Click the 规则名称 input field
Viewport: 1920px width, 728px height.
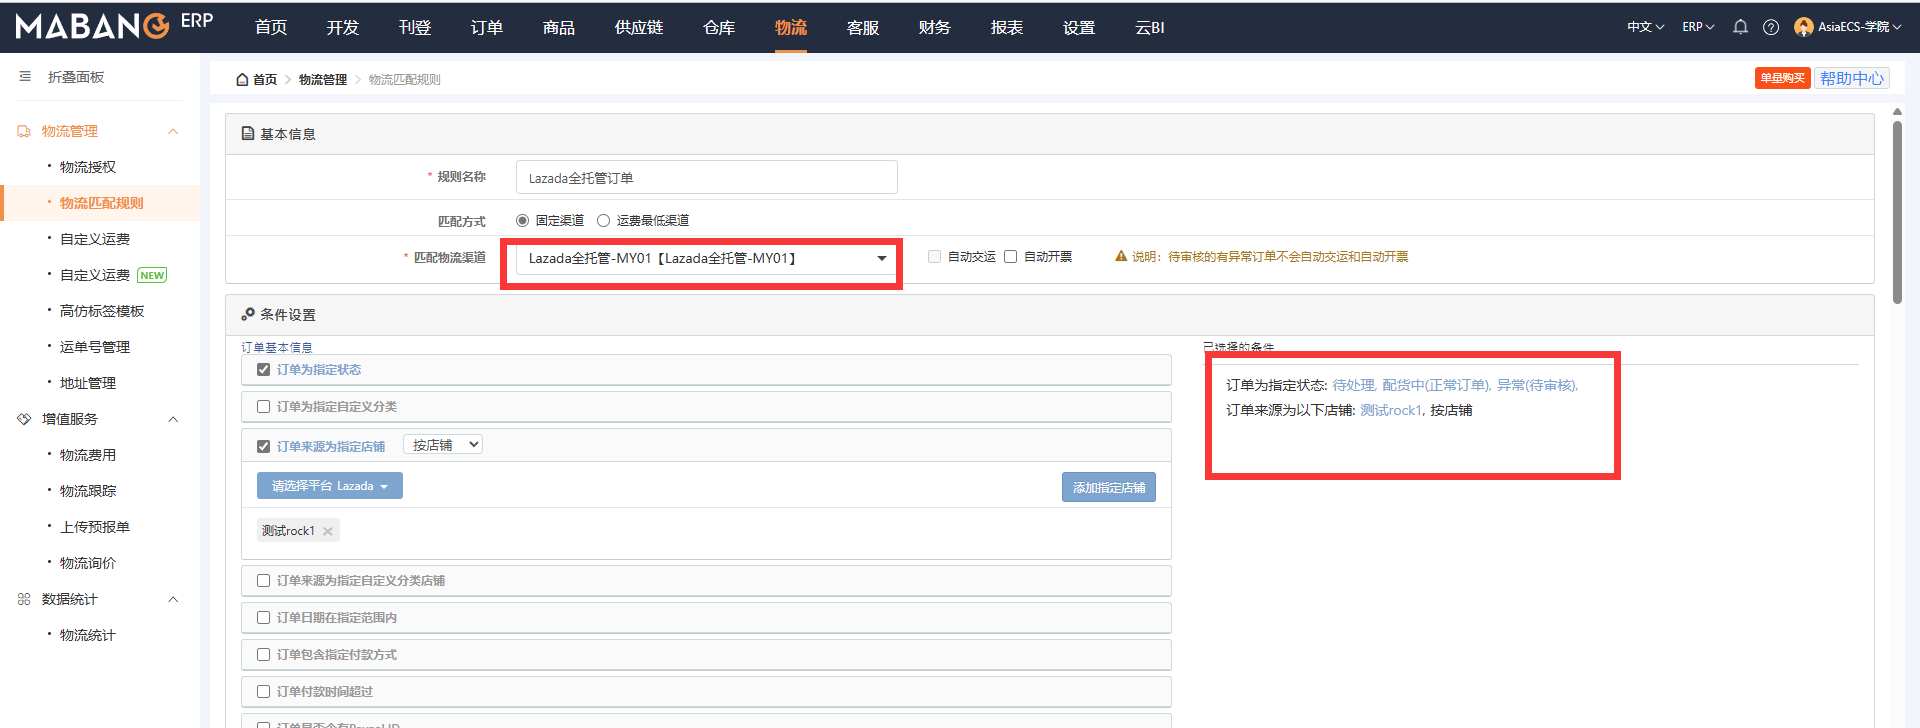pyautogui.click(x=706, y=177)
